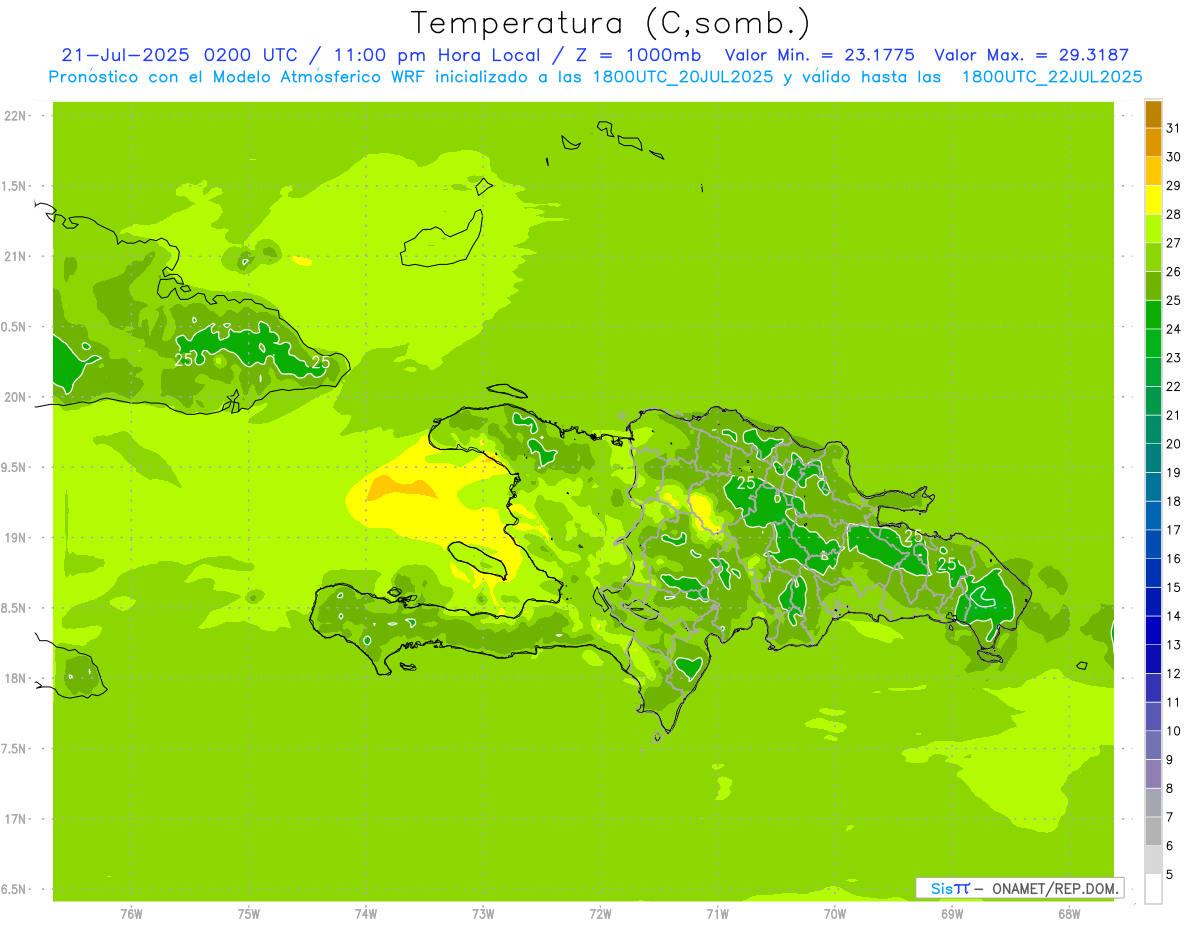Click the legend value 23 on color scale
Screen dimensions: 1200x927
coord(1174,358)
